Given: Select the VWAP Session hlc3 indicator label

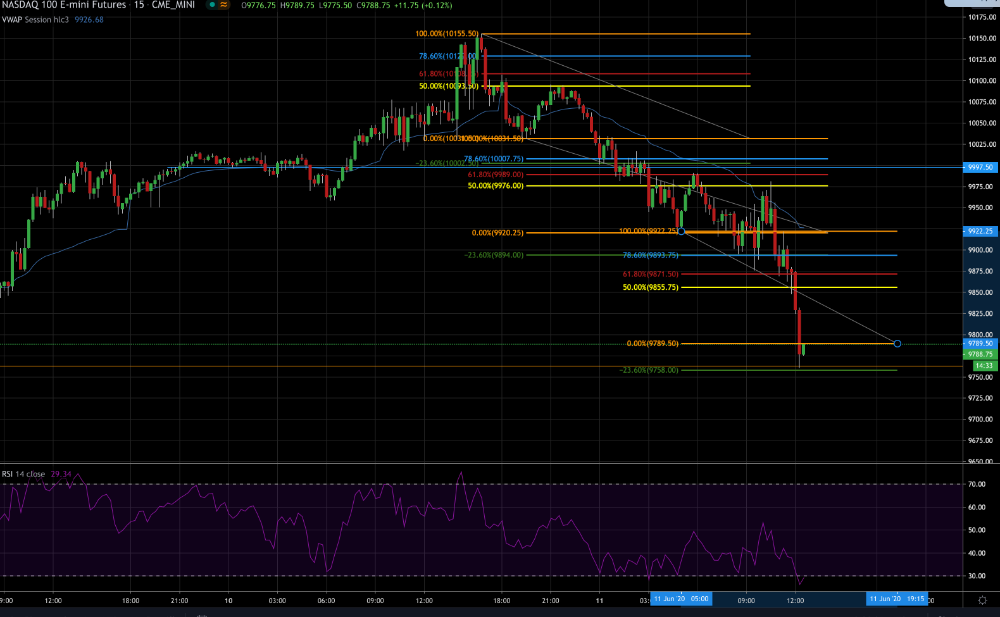Looking at the screenshot, I should click(x=35, y=20).
